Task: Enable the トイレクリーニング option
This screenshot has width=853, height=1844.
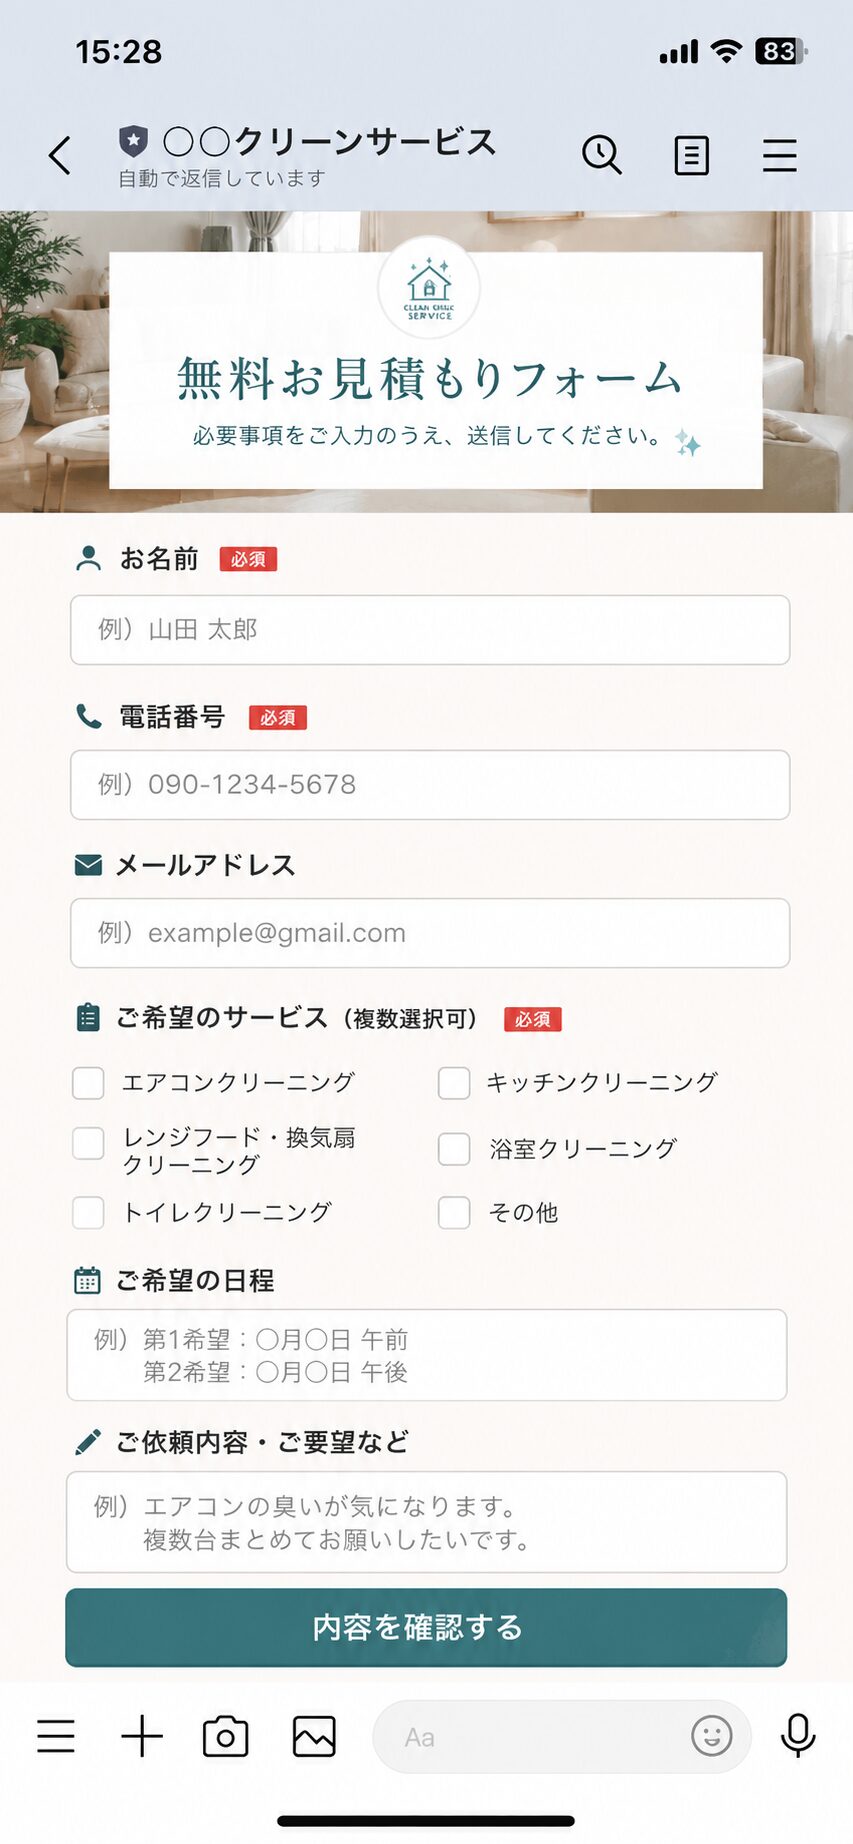Action: [88, 1213]
